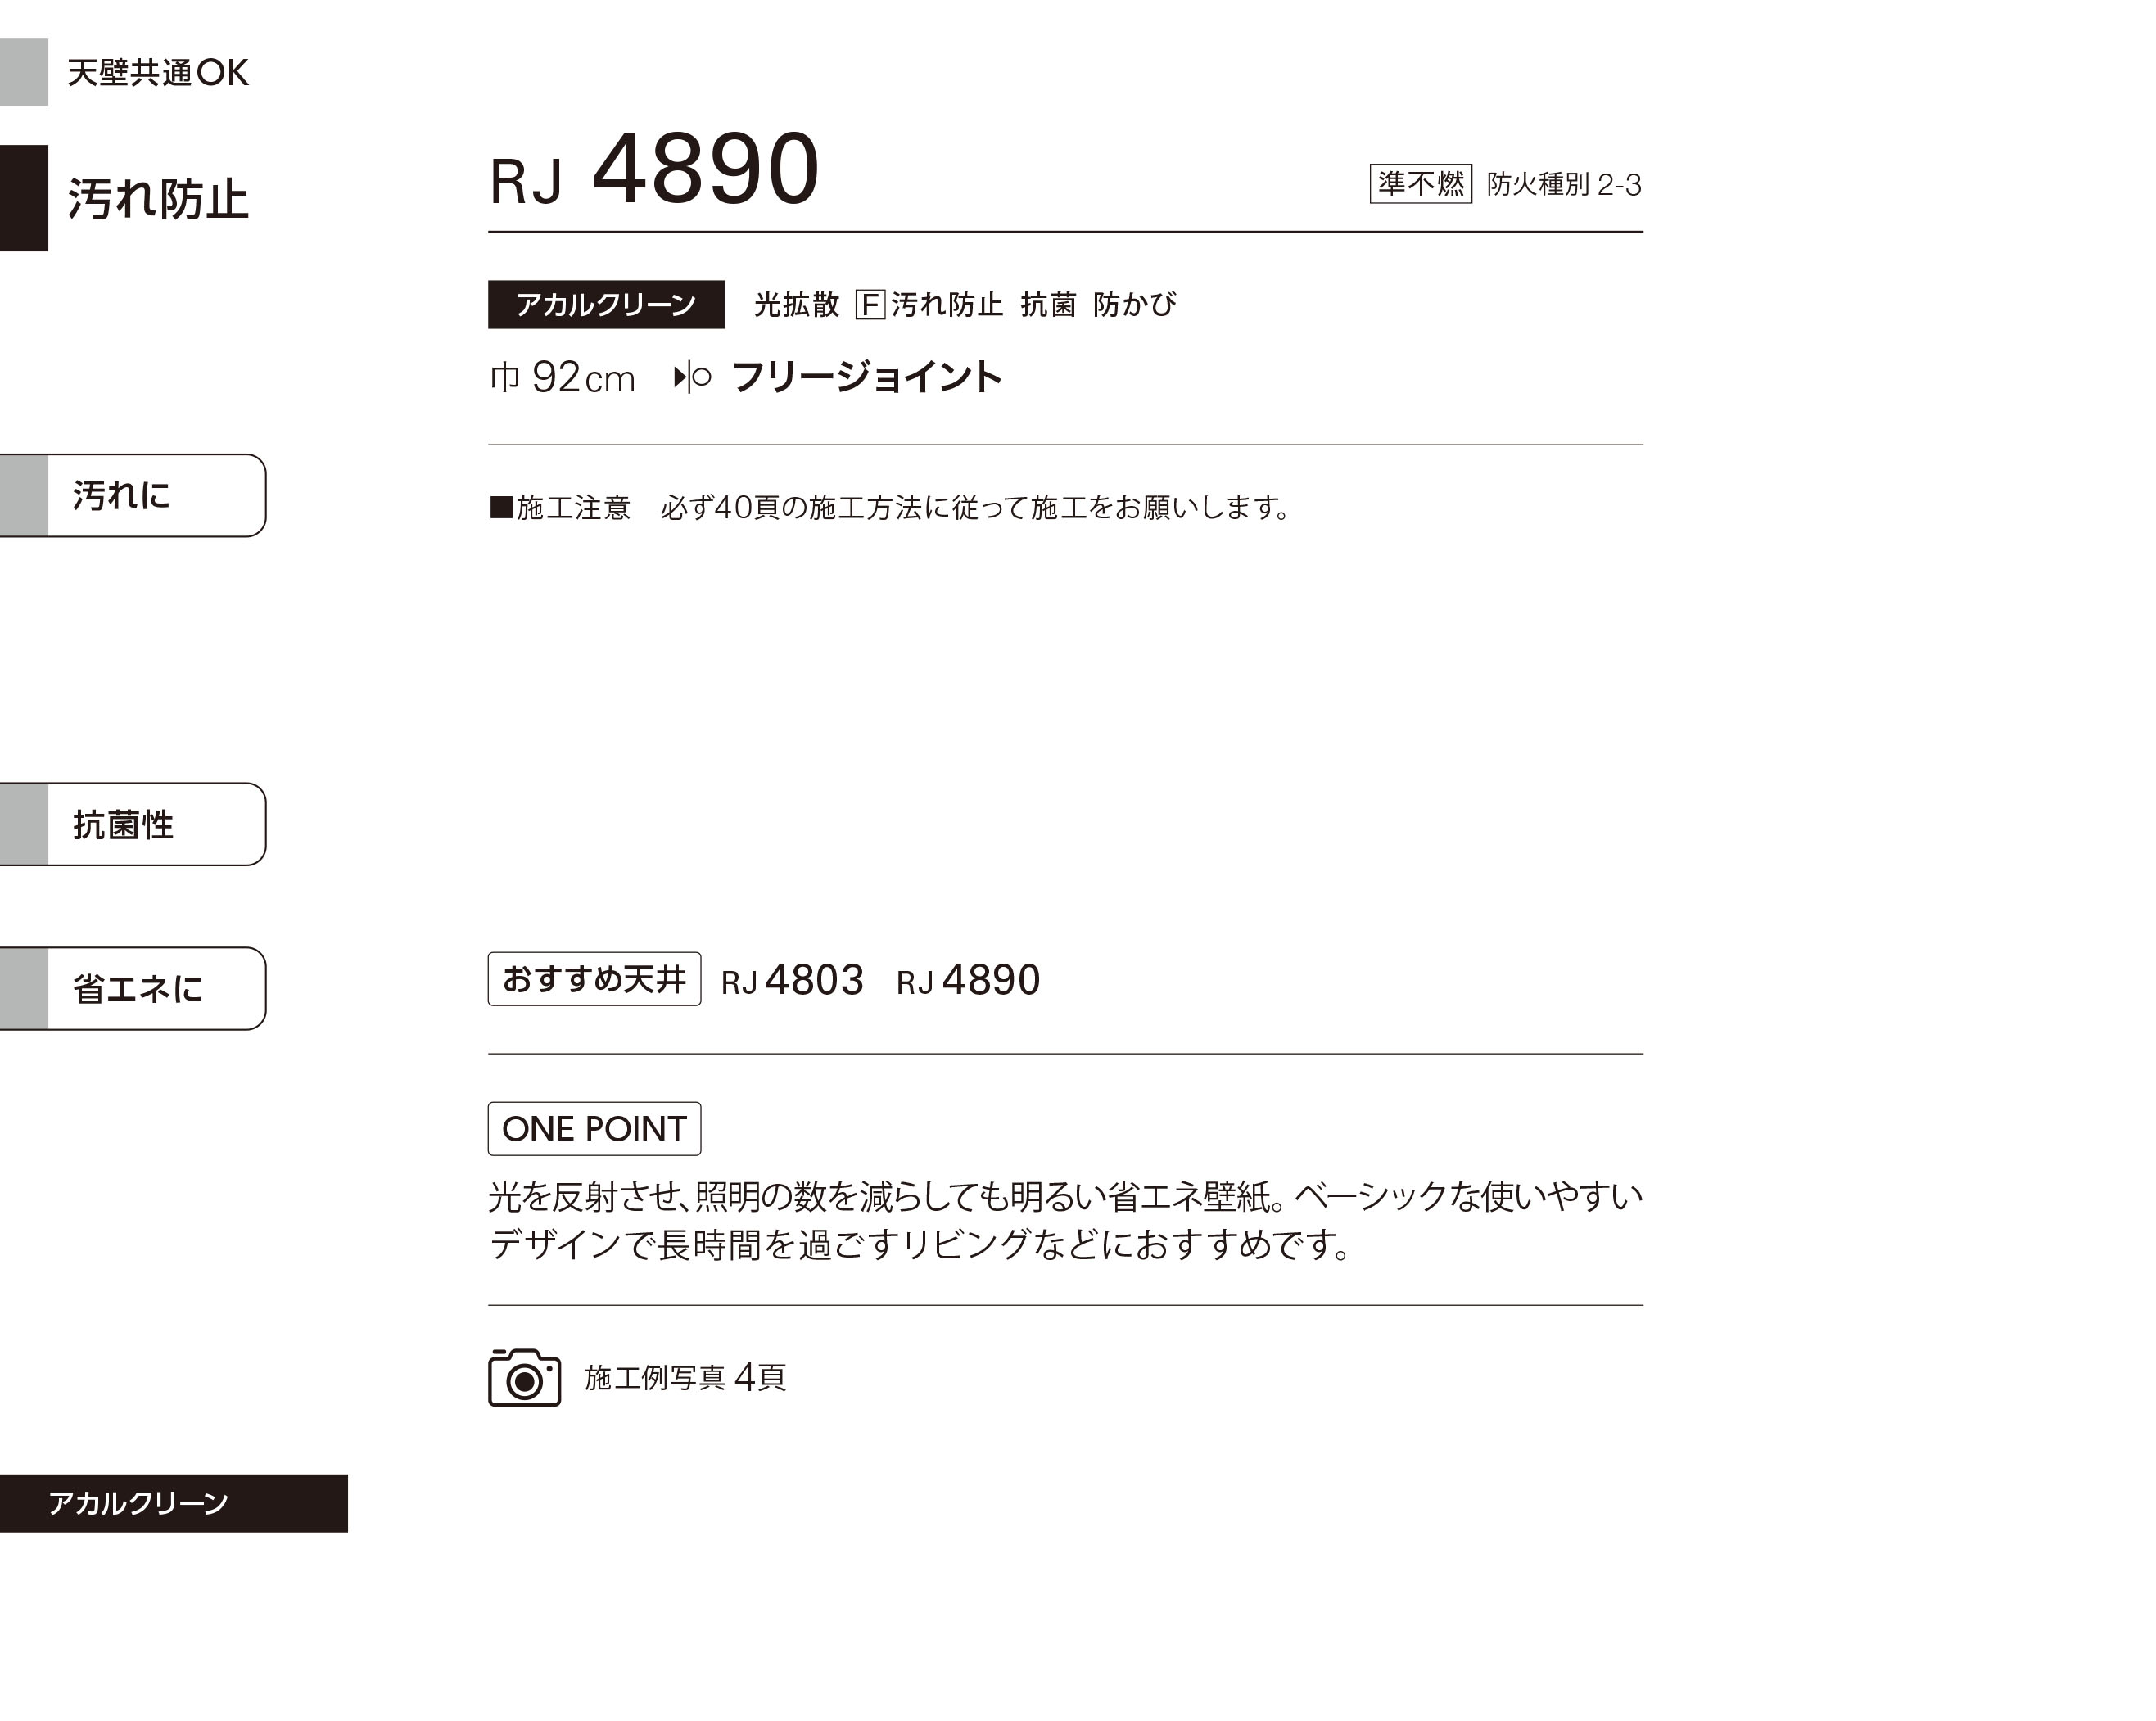The image size is (2156, 1721).
Task: Click the おすすめ天井 label button
Action: tap(594, 979)
